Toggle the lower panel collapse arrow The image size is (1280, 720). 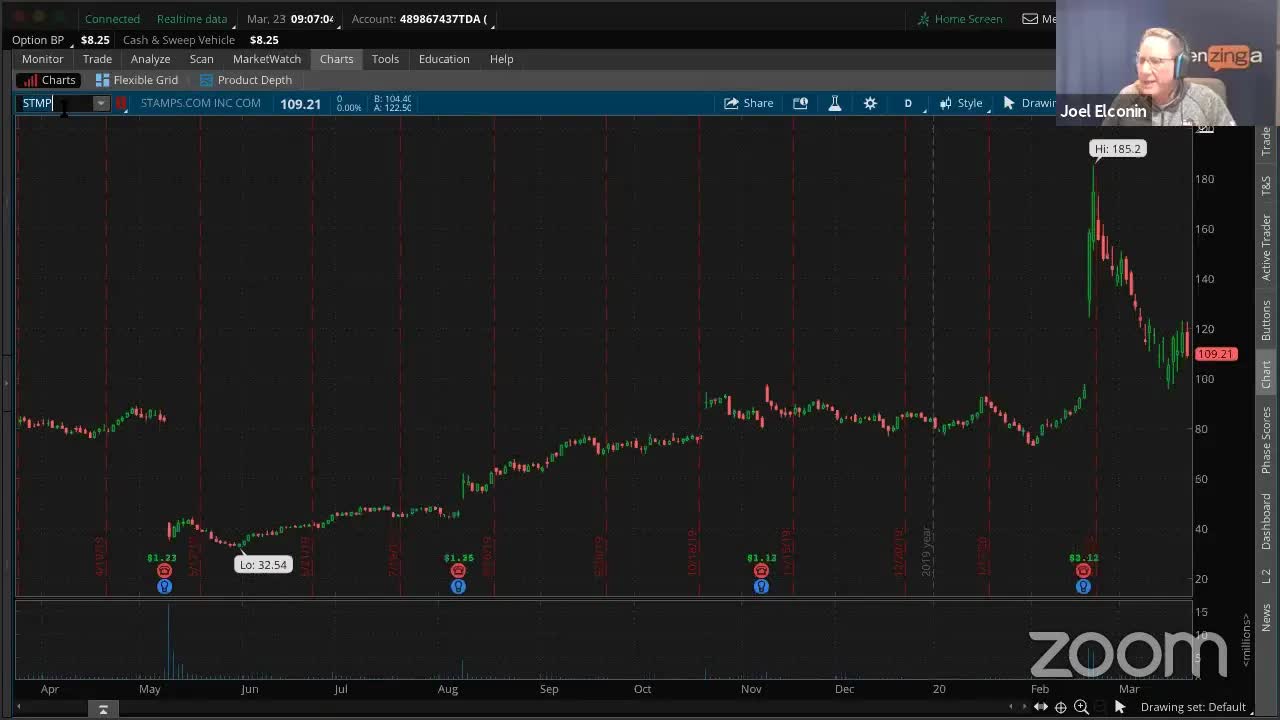point(103,709)
